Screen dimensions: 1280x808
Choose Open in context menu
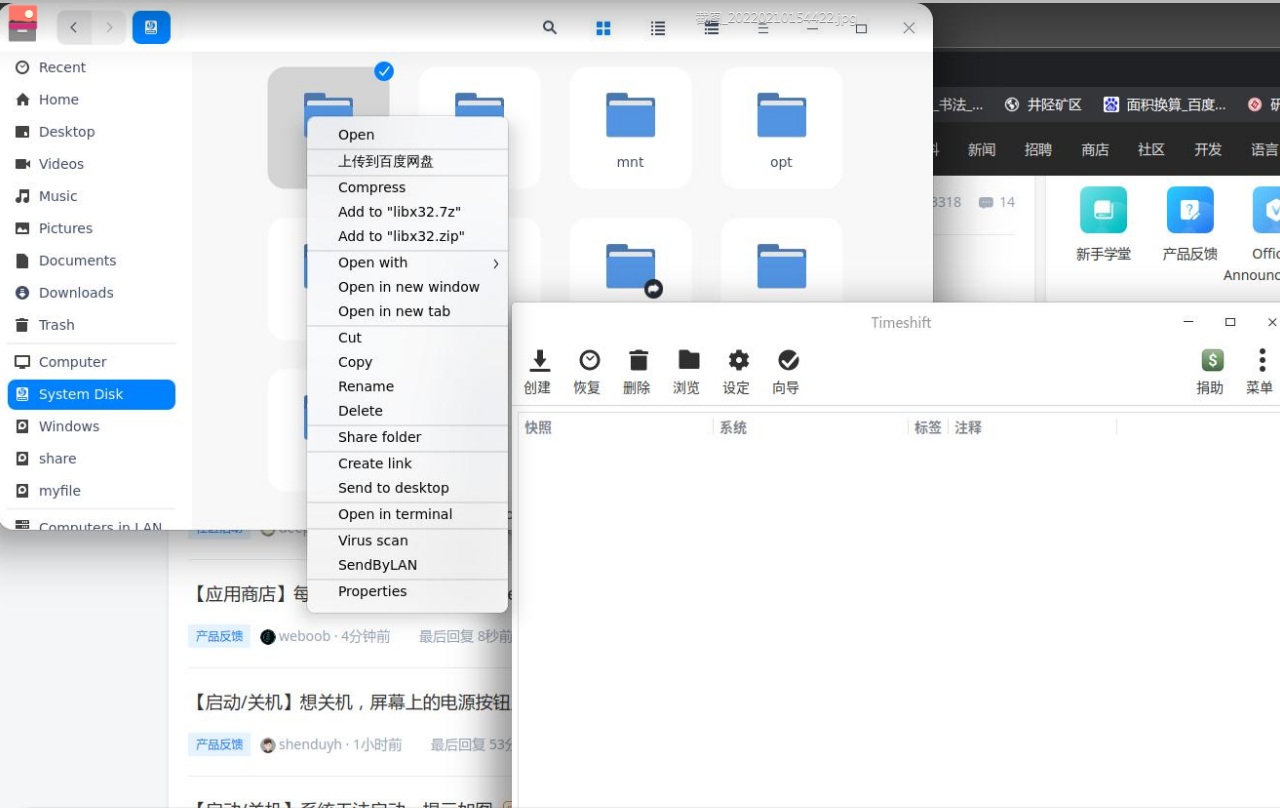click(x=407, y=135)
